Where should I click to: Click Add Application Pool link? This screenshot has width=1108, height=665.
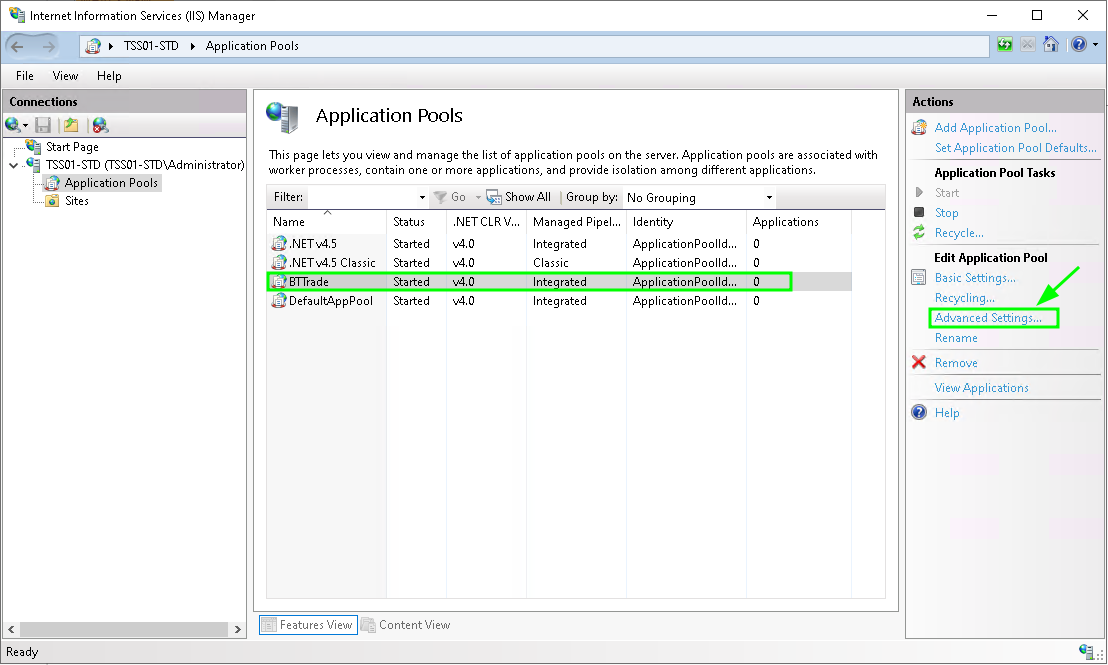click(x=996, y=128)
